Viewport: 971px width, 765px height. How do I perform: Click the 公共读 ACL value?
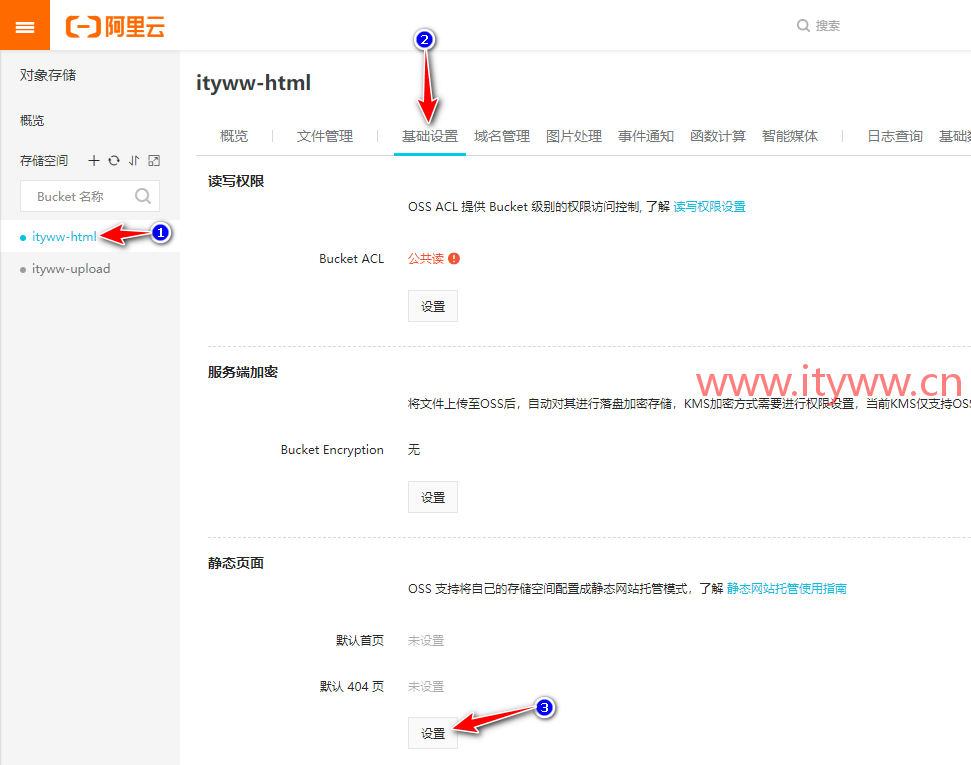[x=426, y=258]
